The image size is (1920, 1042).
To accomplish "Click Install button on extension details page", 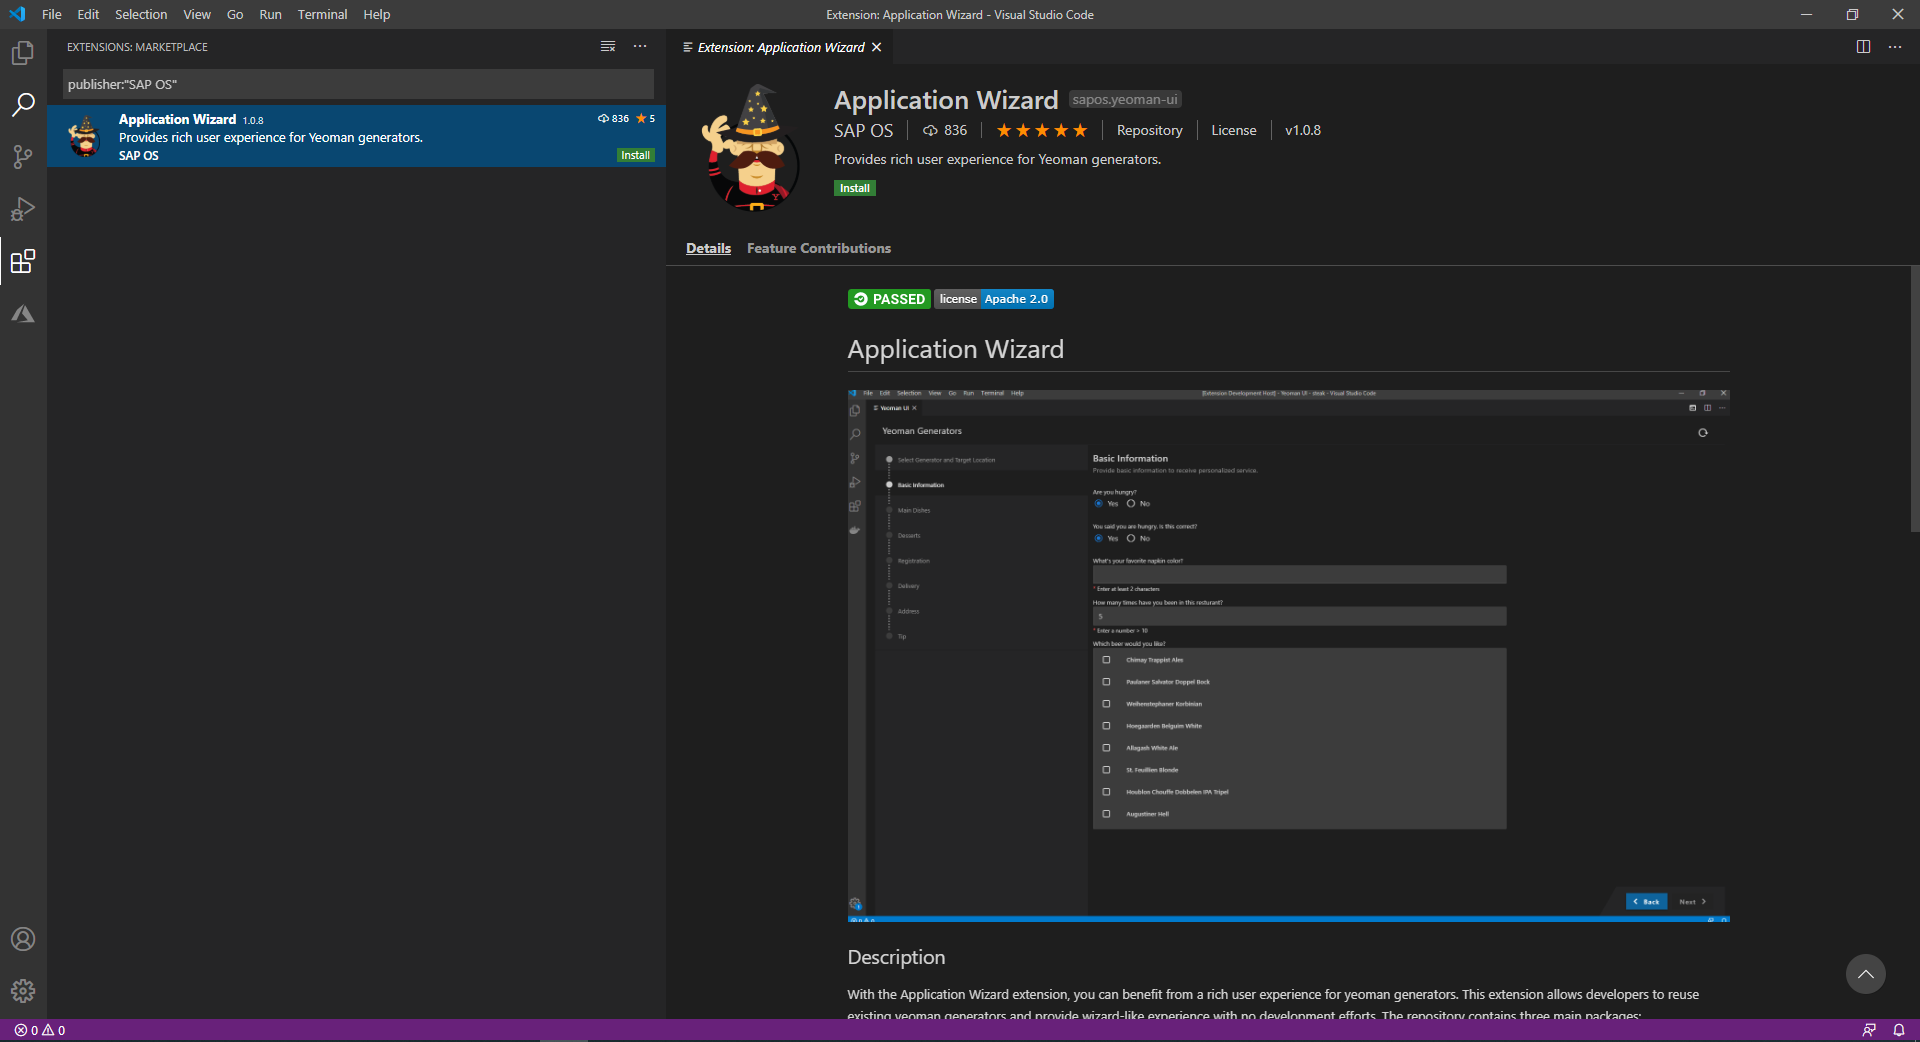I will [854, 188].
